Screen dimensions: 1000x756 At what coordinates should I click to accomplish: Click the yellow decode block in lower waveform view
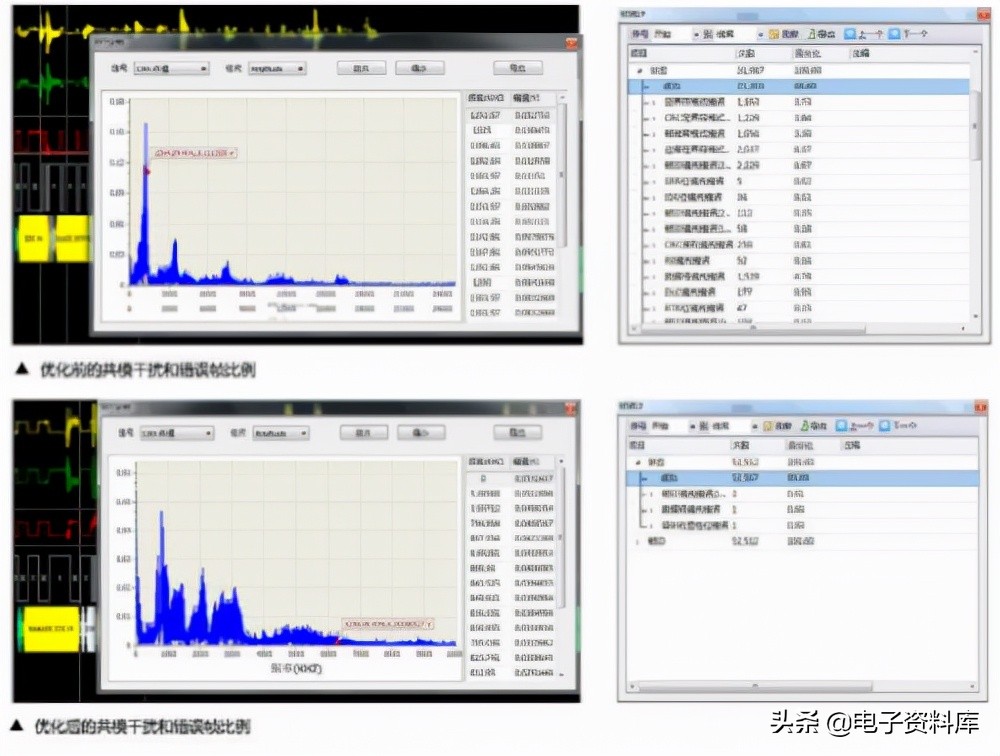(51, 628)
